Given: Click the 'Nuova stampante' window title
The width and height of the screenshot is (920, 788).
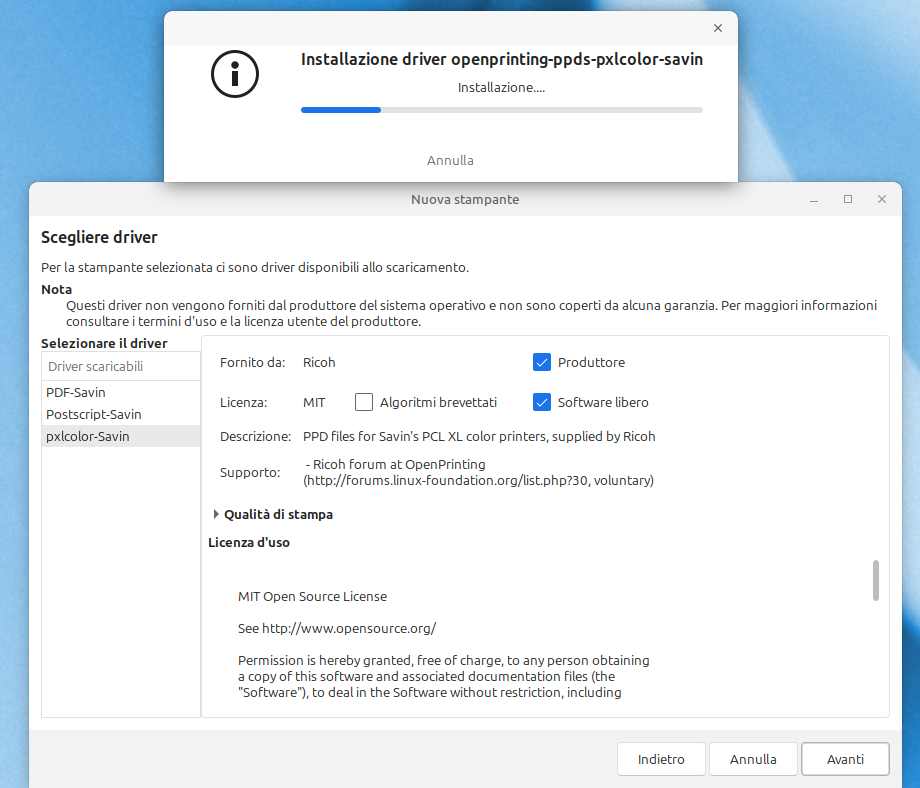Looking at the screenshot, I should 465,199.
